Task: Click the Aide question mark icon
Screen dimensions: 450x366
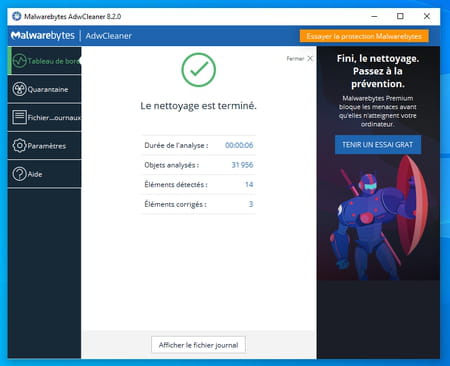Action: pyautogui.click(x=20, y=174)
